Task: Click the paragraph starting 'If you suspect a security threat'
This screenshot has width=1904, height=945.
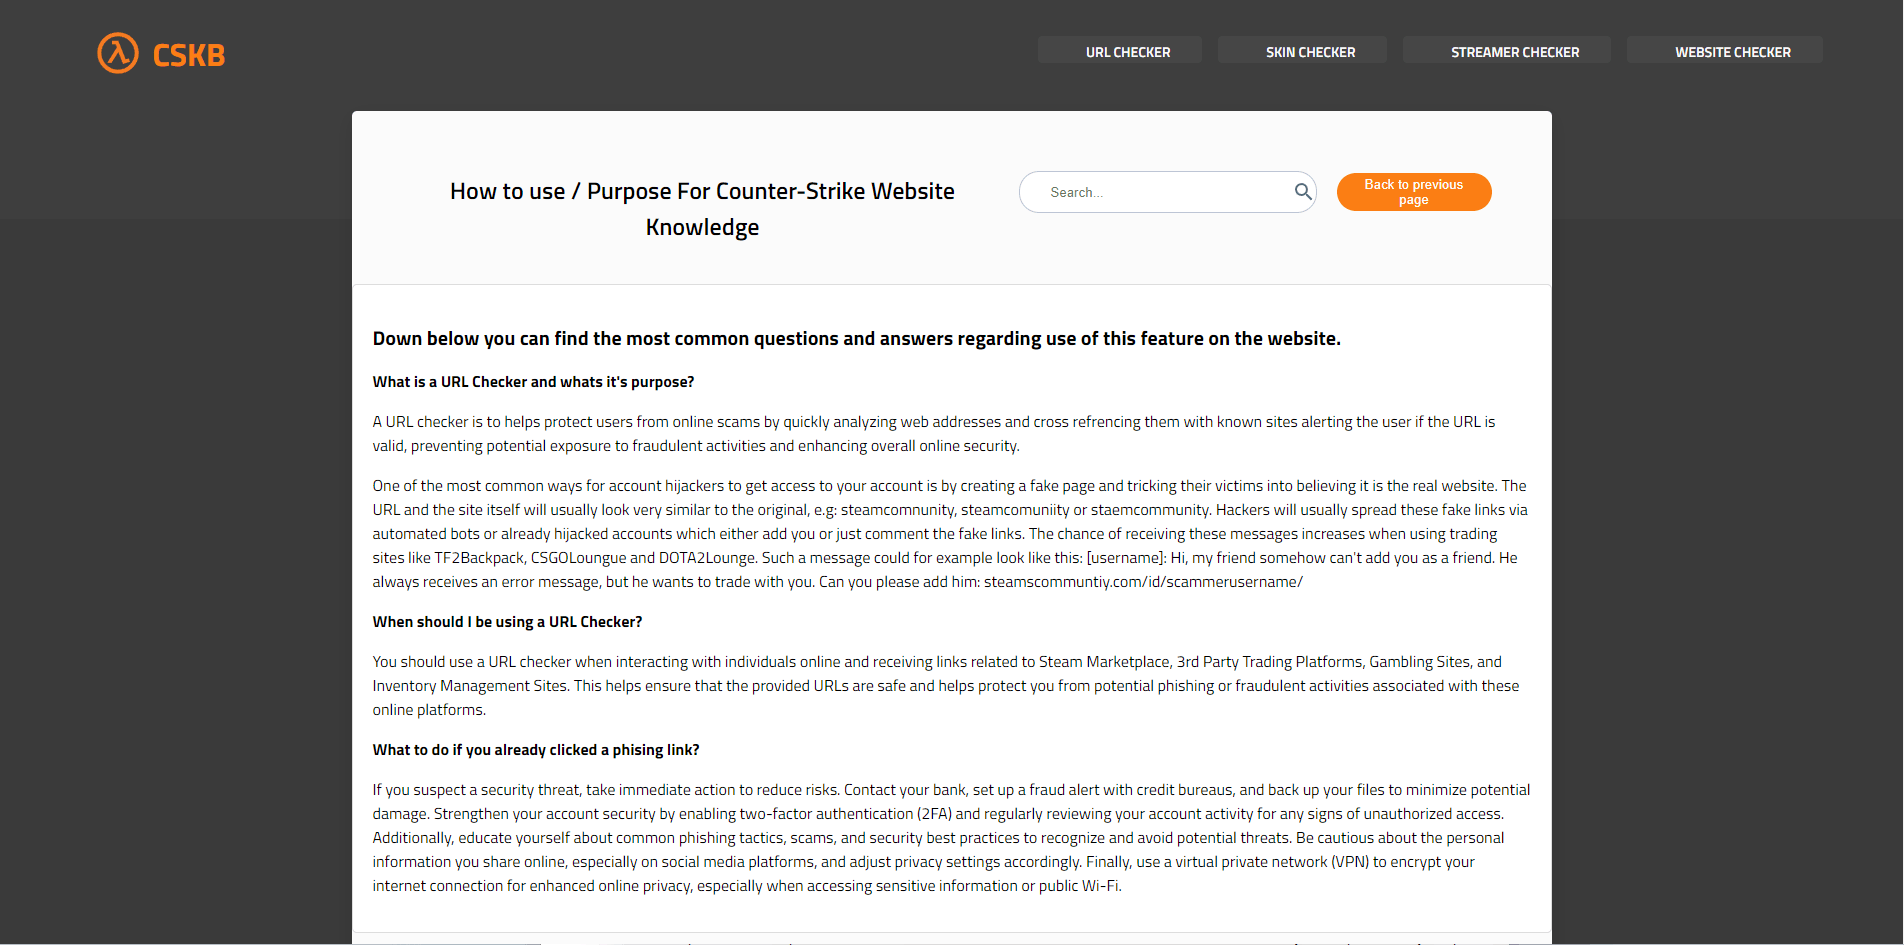Action: pyautogui.click(x=951, y=838)
